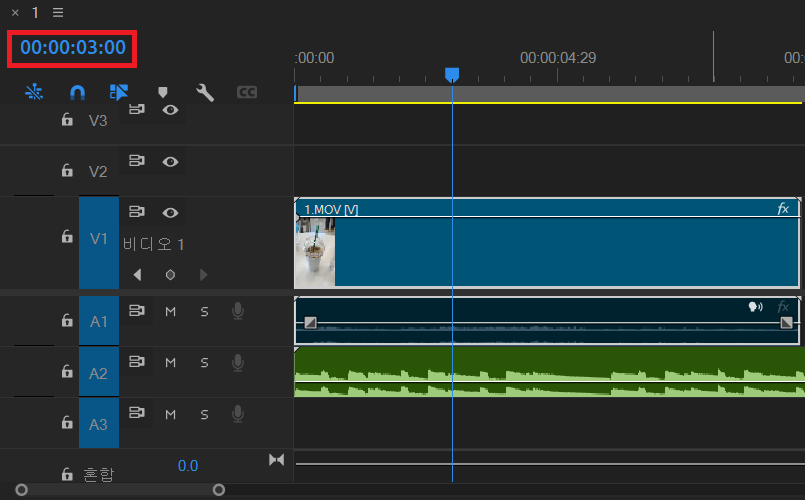The image size is (805, 500).
Task: Click ruler at 00:00:04:29 timecode
Action: tap(558, 58)
